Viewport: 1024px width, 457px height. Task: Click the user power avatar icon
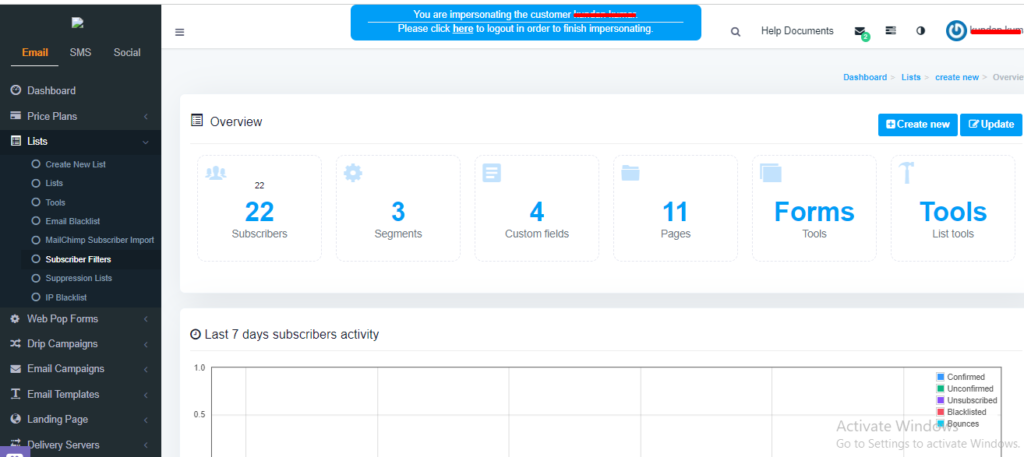pos(956,31)
